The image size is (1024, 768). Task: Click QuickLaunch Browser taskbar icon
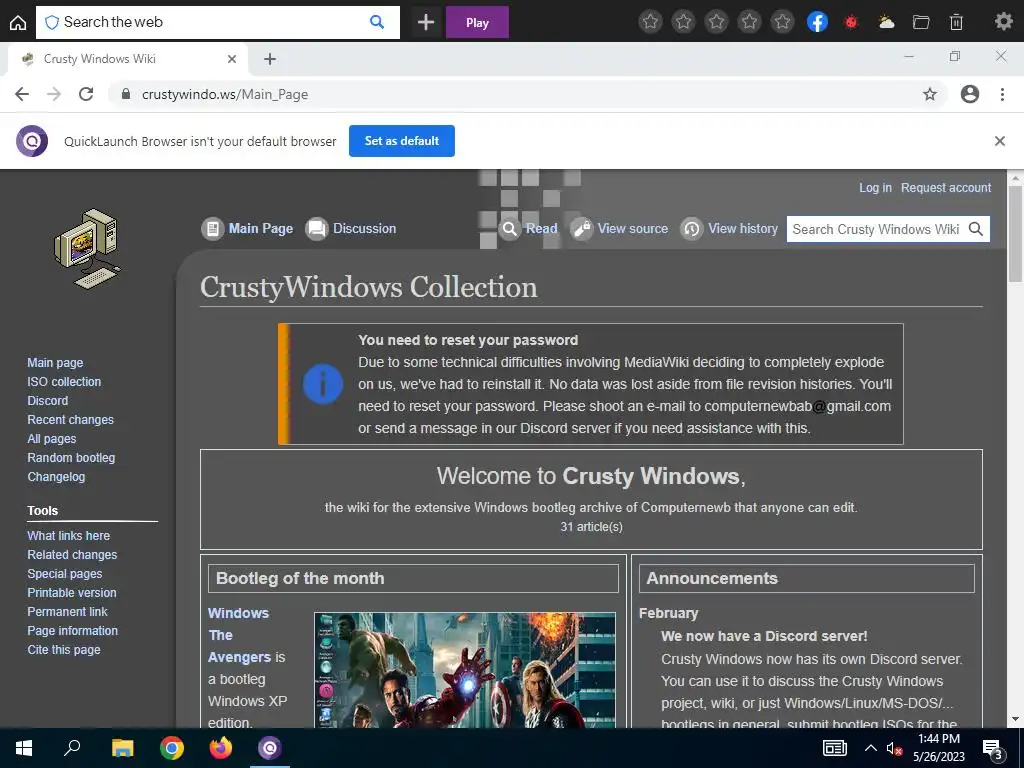pyautogui.click(x=270, y=748)
